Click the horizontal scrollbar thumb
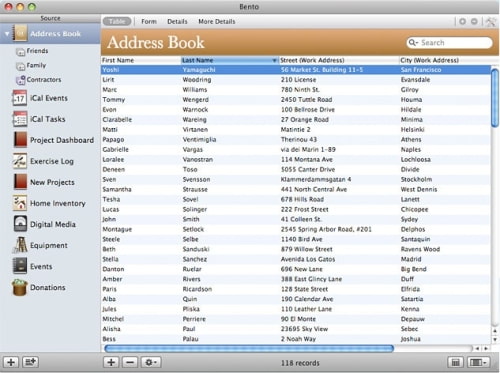Screen dimensions: 500x373 click(x=249, y=348)
